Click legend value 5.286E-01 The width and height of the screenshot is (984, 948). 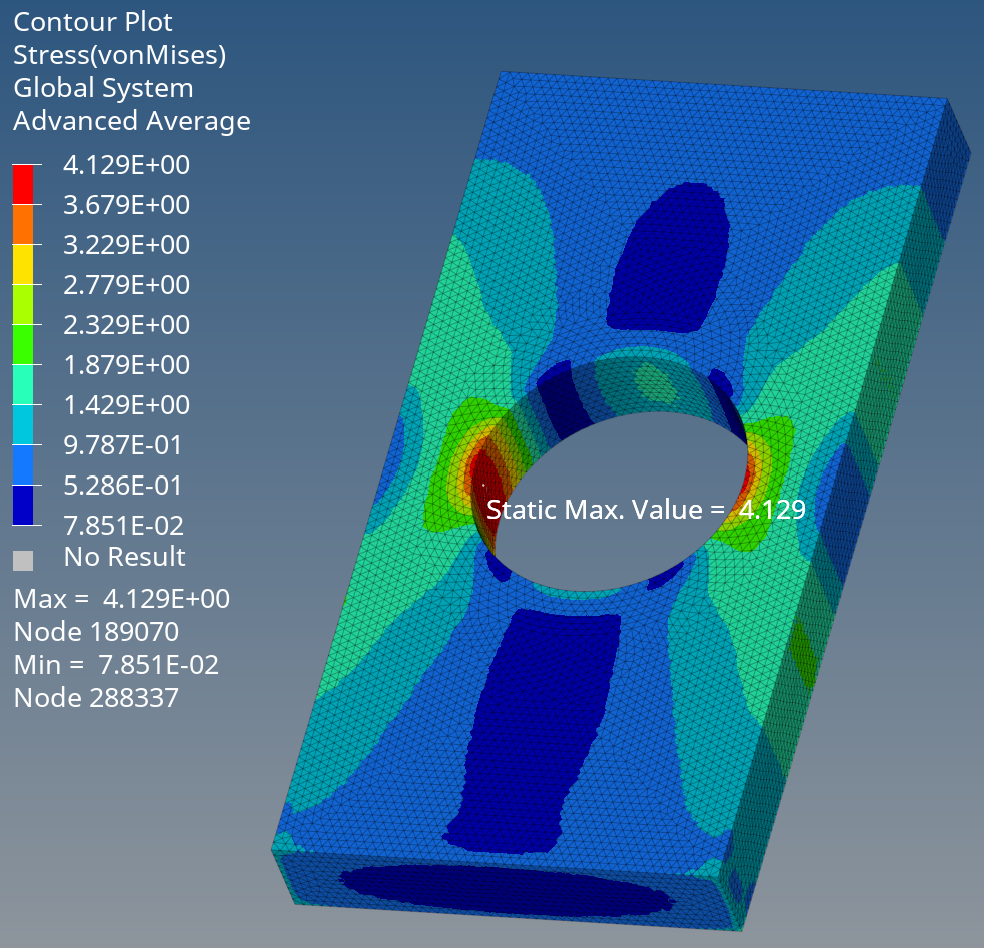click(122, 486)
